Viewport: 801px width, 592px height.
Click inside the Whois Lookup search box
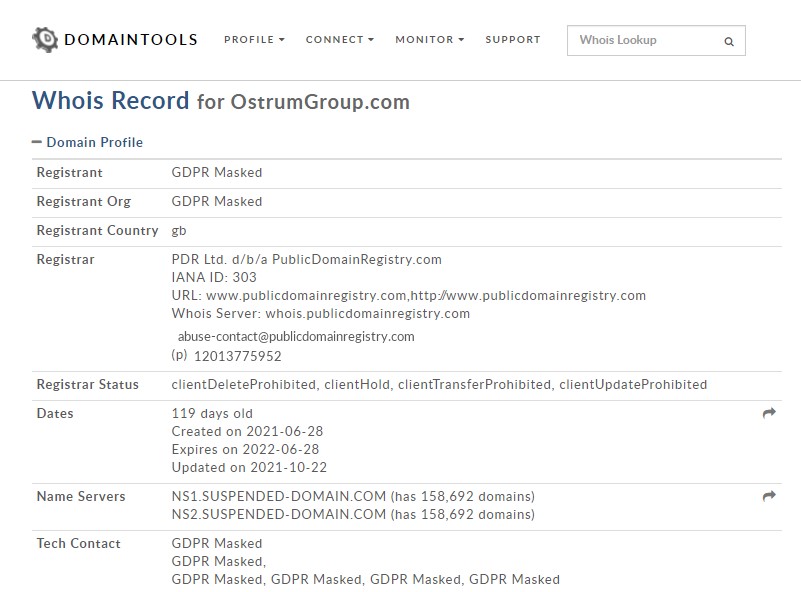[x=640, y=40]
